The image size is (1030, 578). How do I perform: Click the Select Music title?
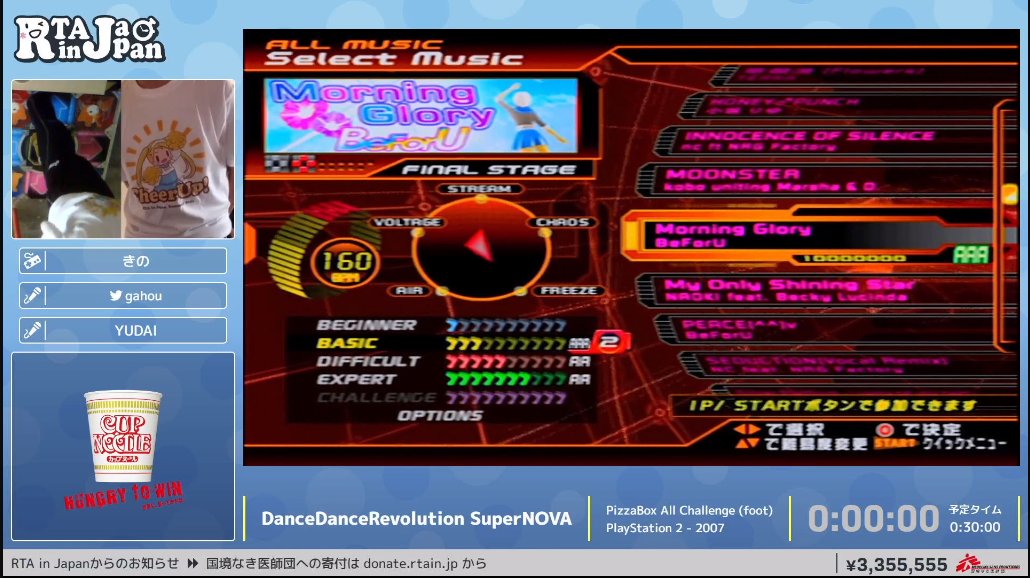394,59
